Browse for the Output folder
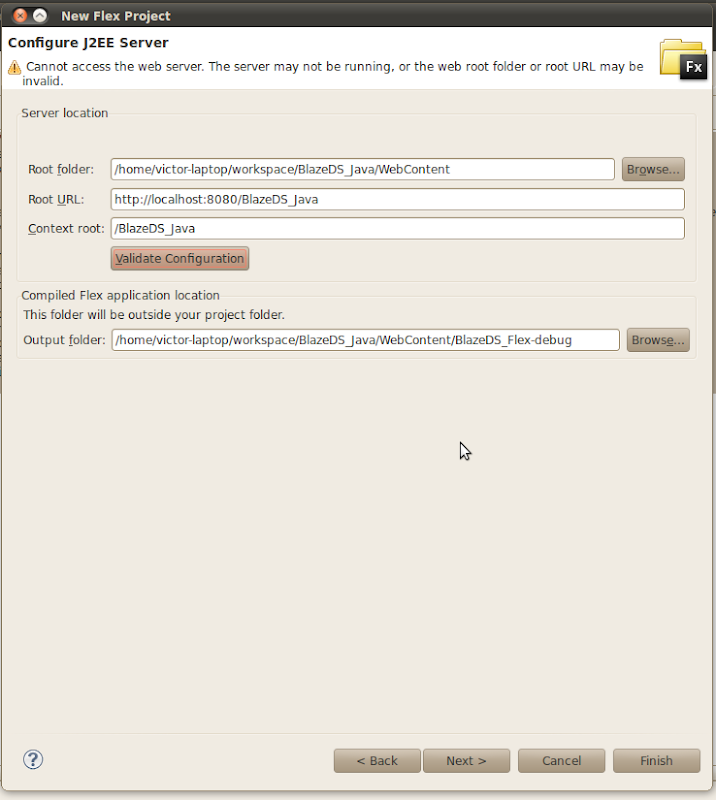This screenshot has width=716, height=800. pyautogui.click(x=658, y=340)
